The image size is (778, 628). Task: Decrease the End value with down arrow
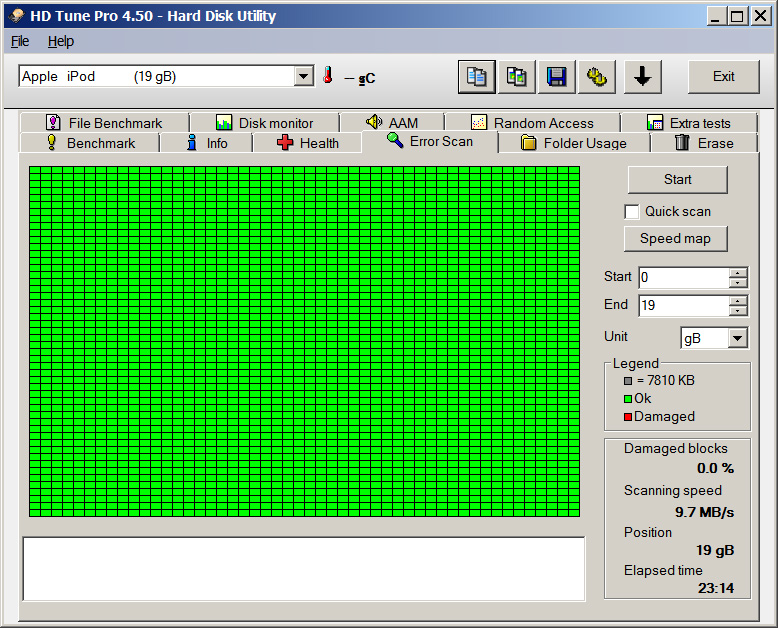(x=738, y=311)
